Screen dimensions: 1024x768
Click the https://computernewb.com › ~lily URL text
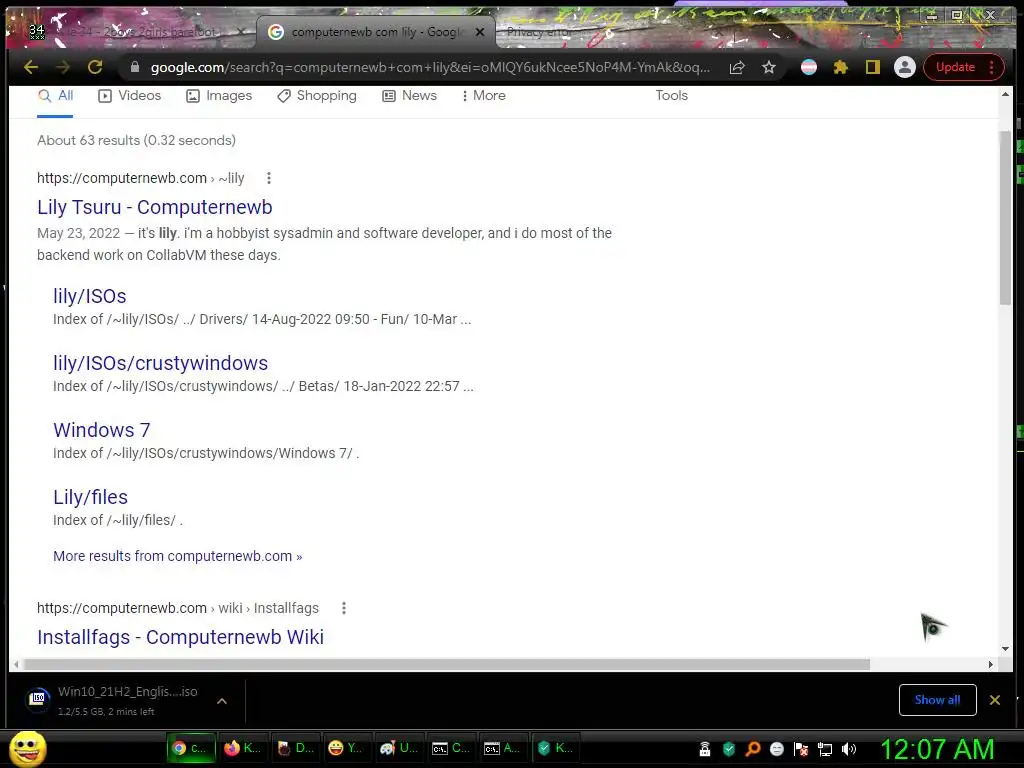(x=140, y=178)
